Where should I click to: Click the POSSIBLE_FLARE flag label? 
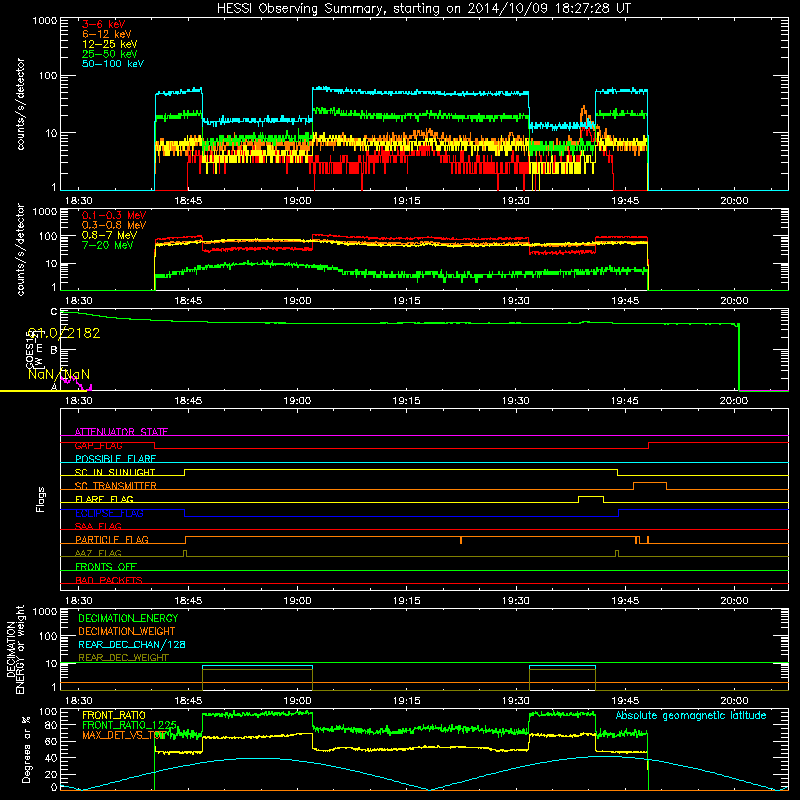pos(115,459)
